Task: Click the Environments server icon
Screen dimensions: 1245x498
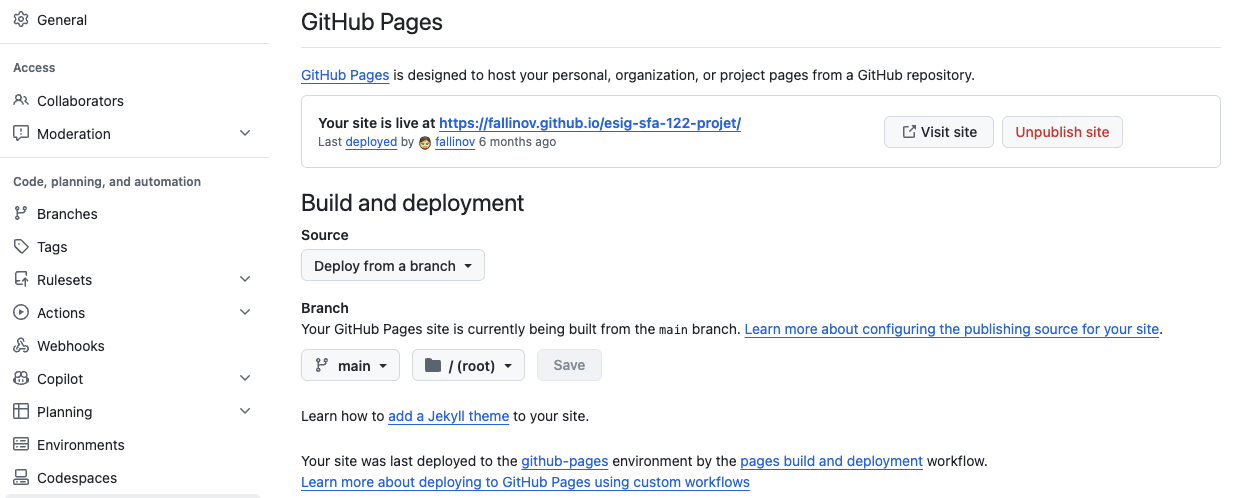Action: point(21,445)
